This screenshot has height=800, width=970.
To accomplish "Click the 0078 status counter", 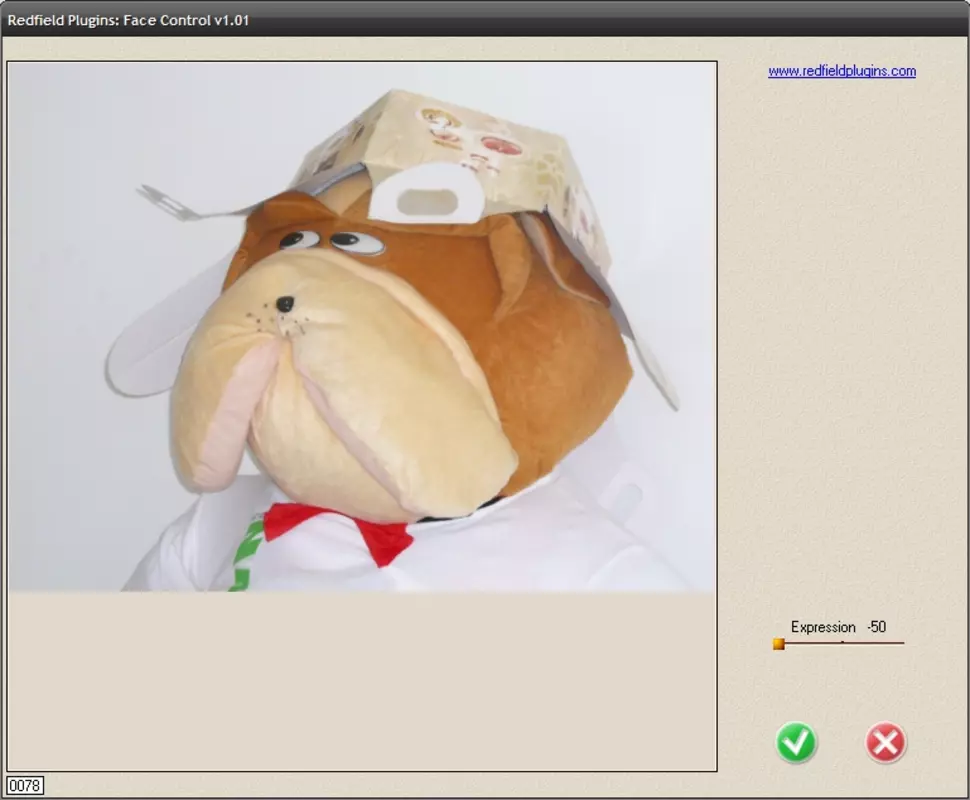I will [x=25, y=785].
